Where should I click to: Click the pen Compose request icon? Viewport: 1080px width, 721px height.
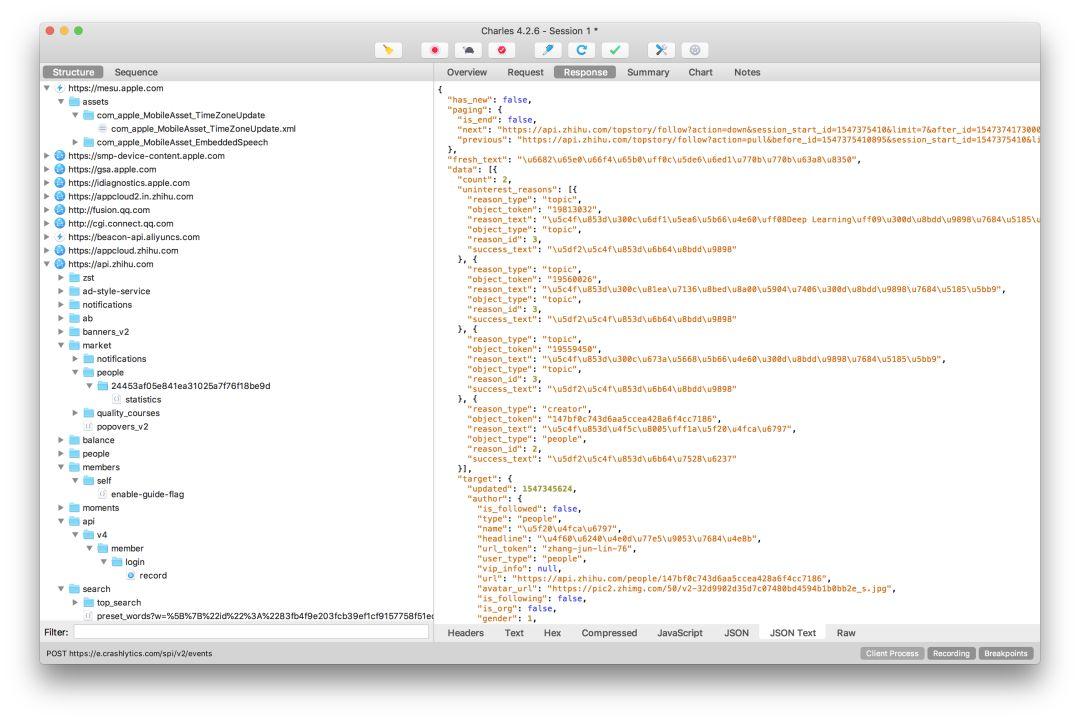pyautogui.click(x=548, y=50)
